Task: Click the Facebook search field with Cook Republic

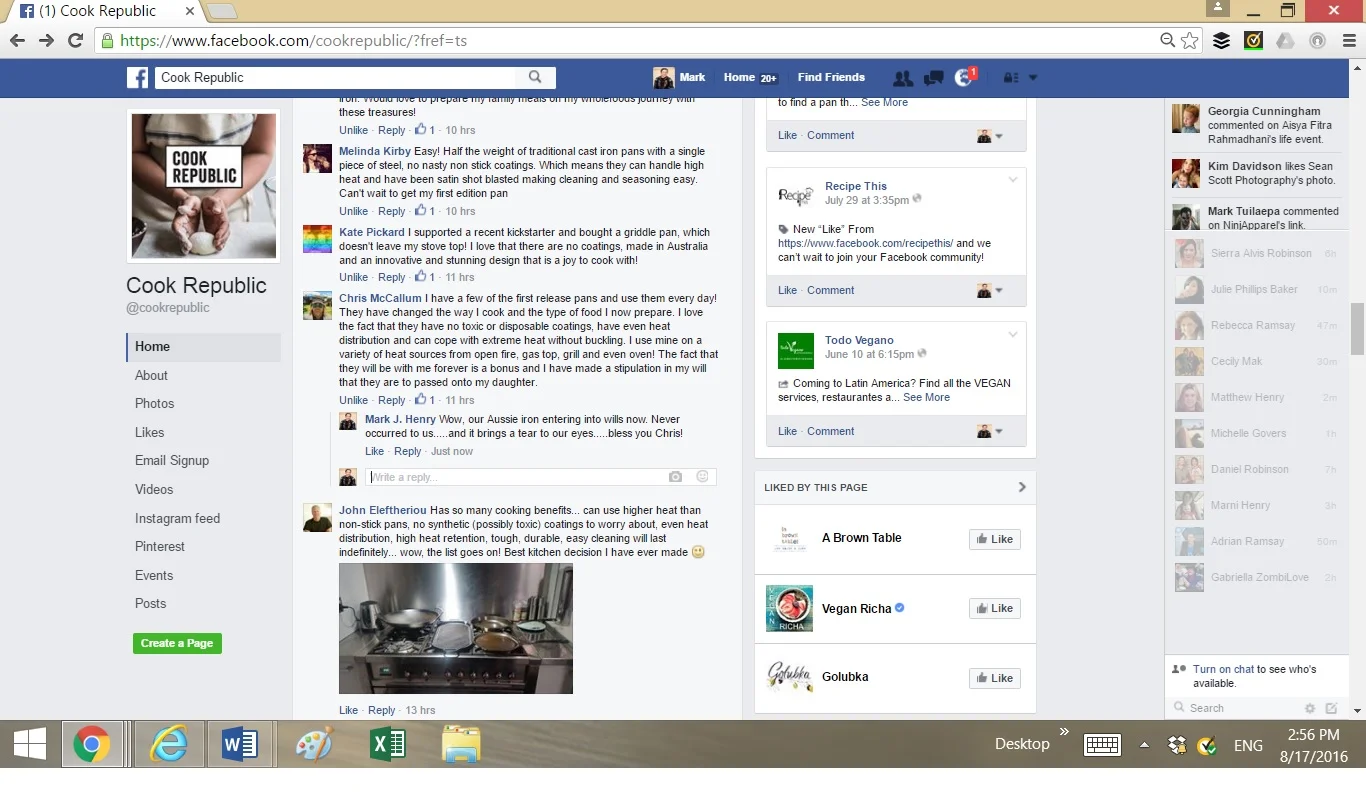Action: [336, 77]
